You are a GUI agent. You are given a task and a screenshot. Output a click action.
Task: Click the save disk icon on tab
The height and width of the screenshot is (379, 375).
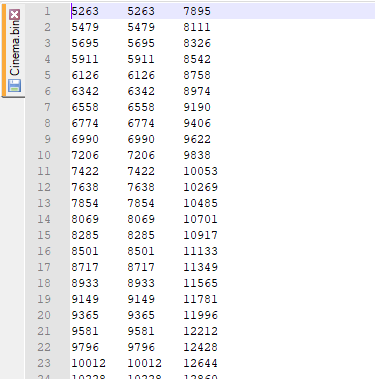point(15,86)
